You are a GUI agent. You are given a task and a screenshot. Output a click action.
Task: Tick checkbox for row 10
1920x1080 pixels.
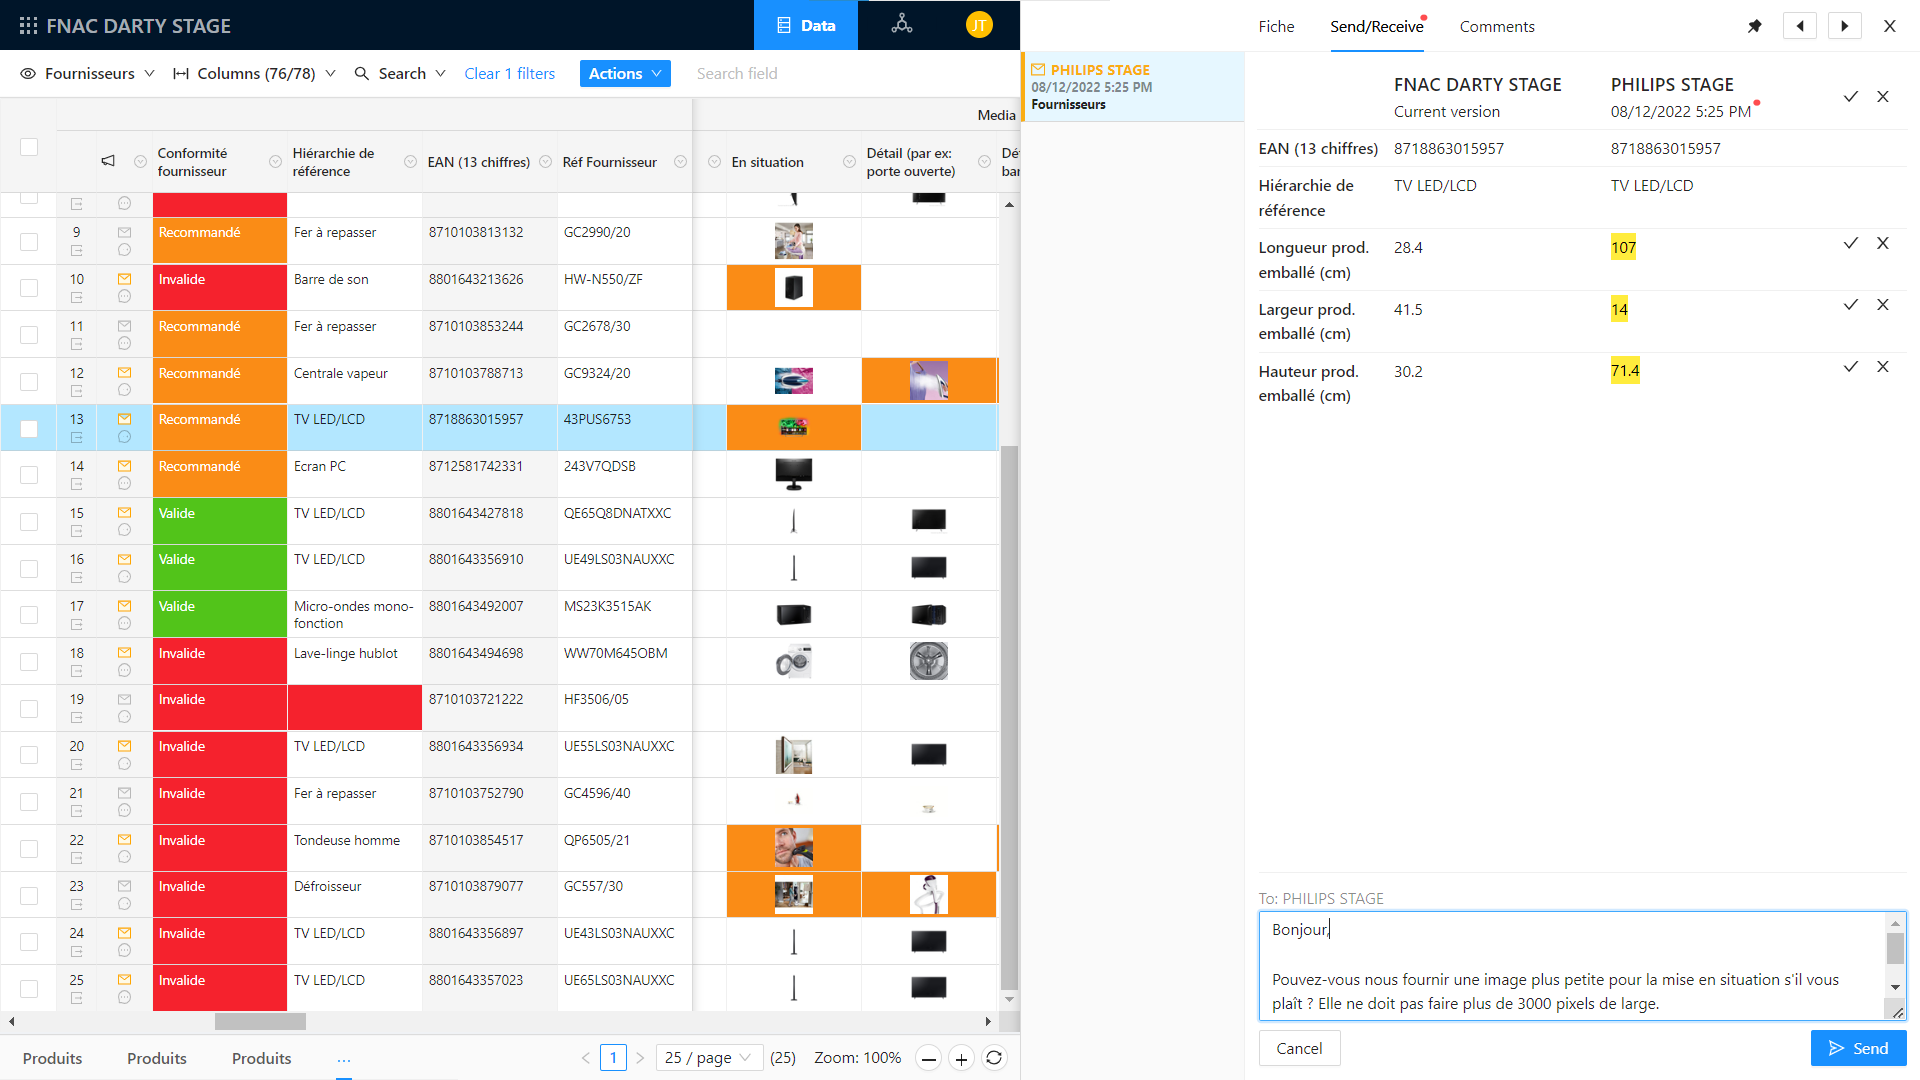pos(29,288)
